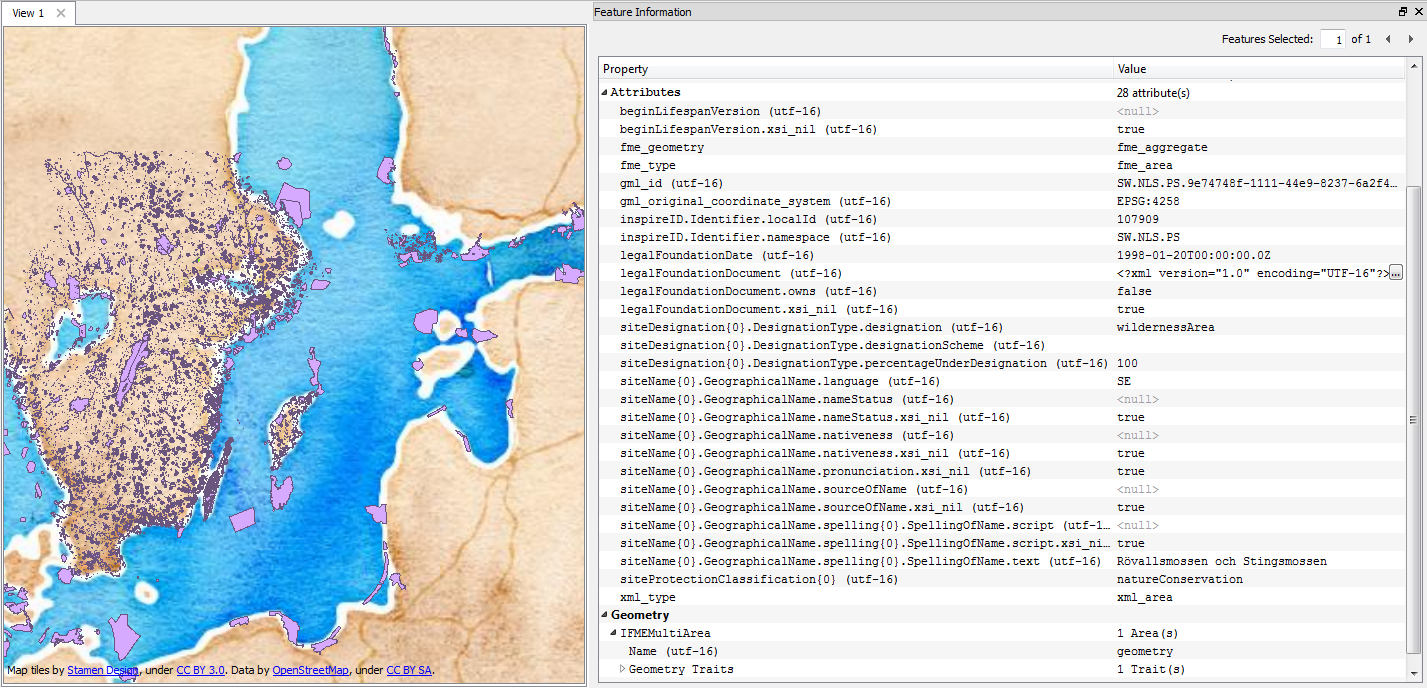Collapse the Geometry section
Image resolution: width=1427 pixels, height=688 pixels.
coord(604,615)
